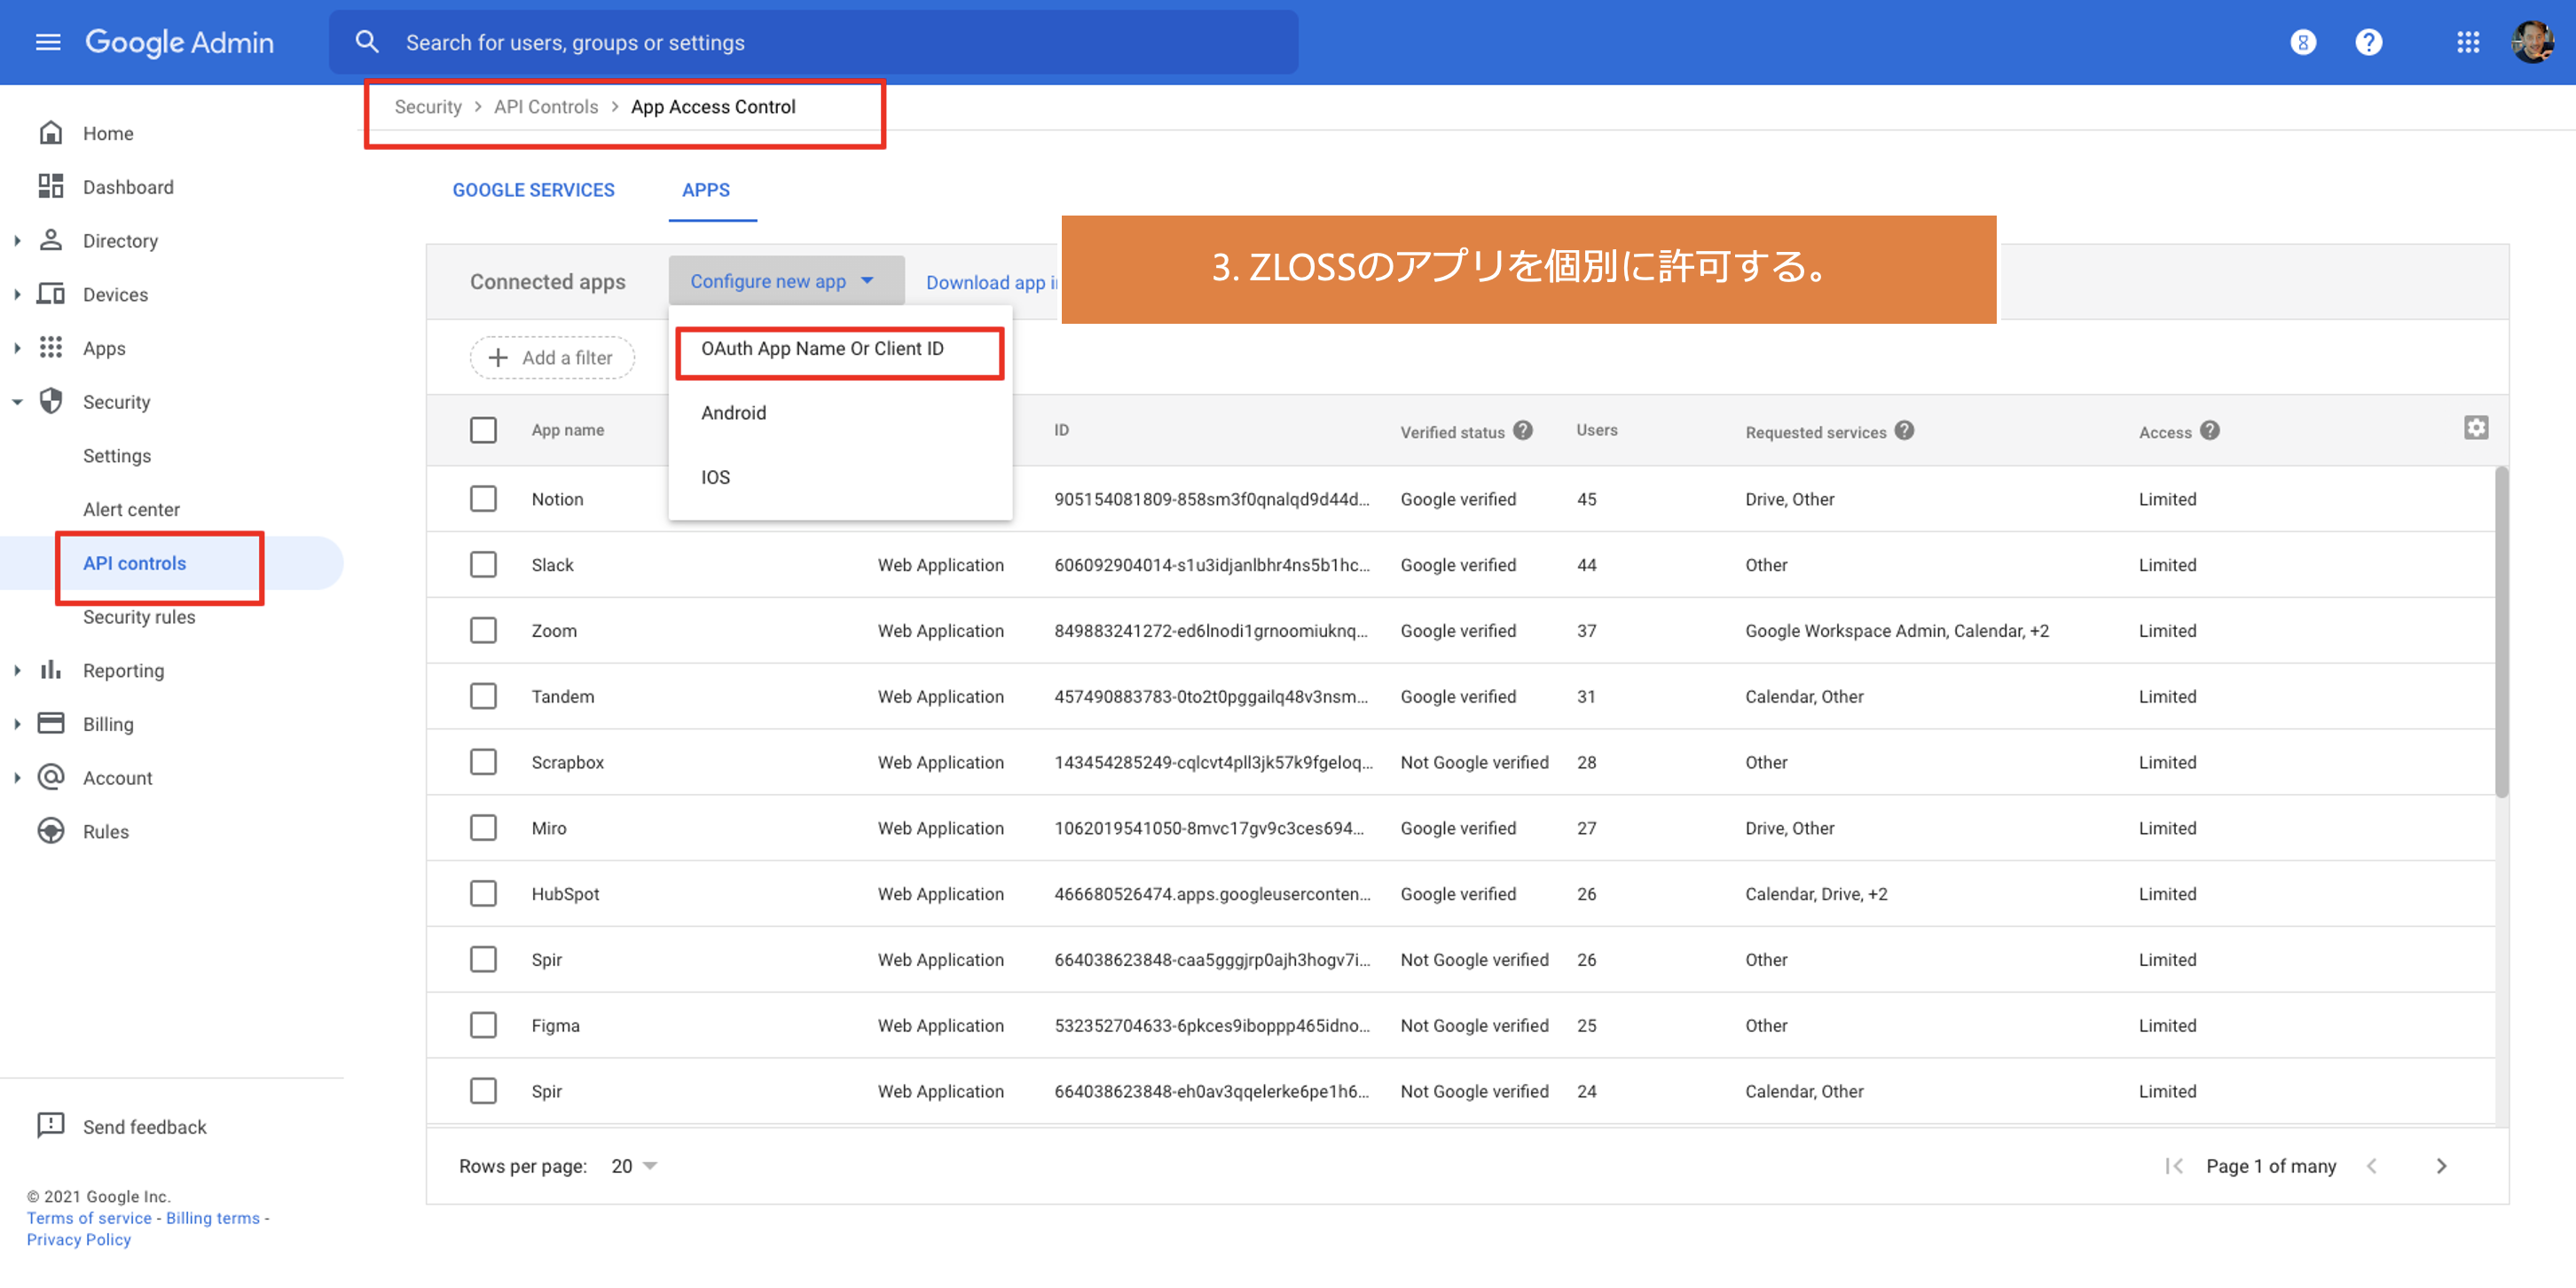
Task: Click the Devices icon in sidebar
Action: (51, 295)
